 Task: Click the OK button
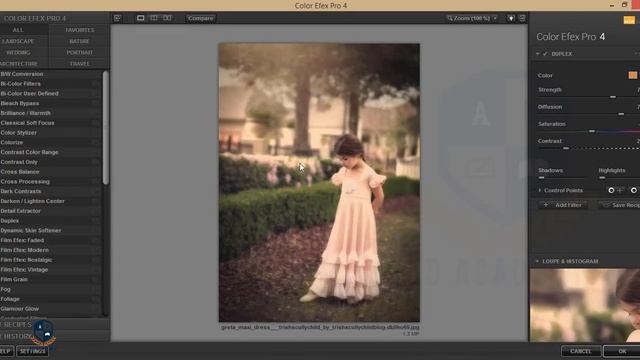[x=622, y=351]
